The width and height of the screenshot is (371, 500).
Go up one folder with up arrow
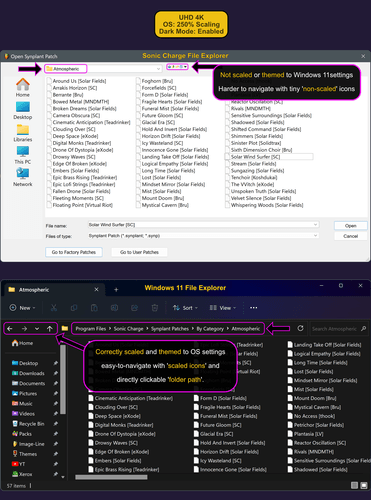(50, 329)
